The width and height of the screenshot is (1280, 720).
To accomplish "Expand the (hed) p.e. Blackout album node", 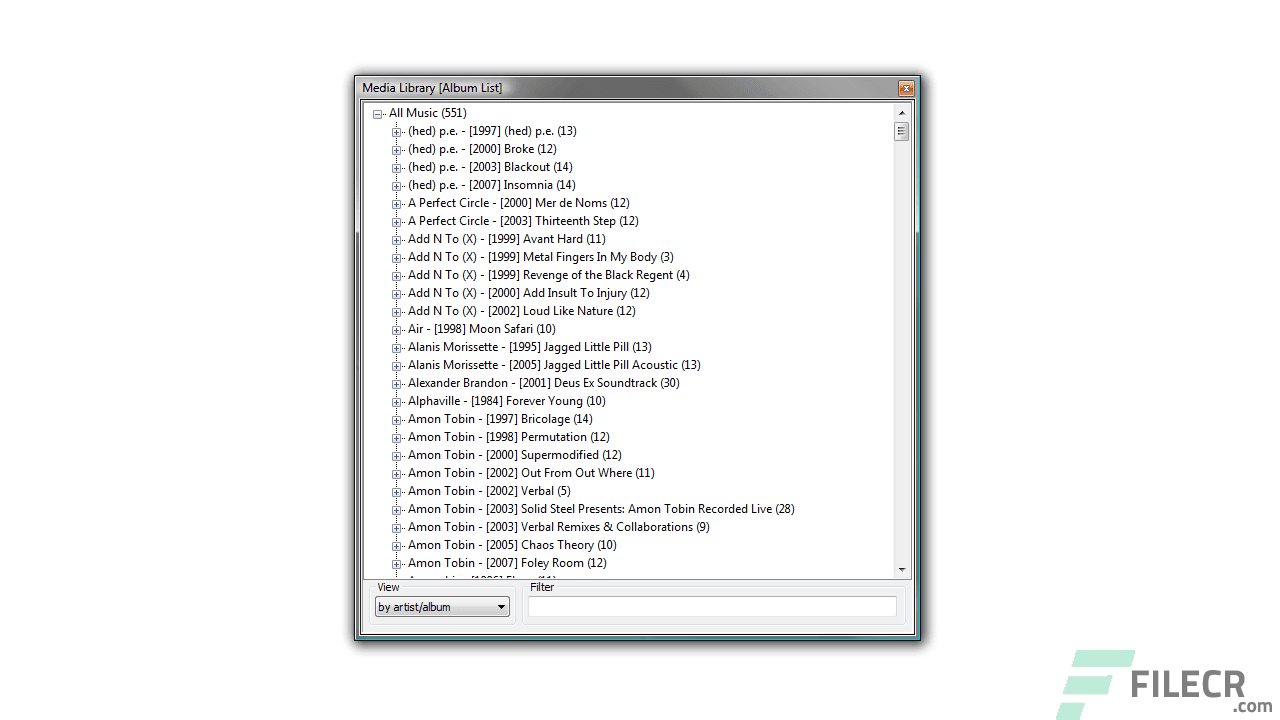I will [x=397, y=168].
